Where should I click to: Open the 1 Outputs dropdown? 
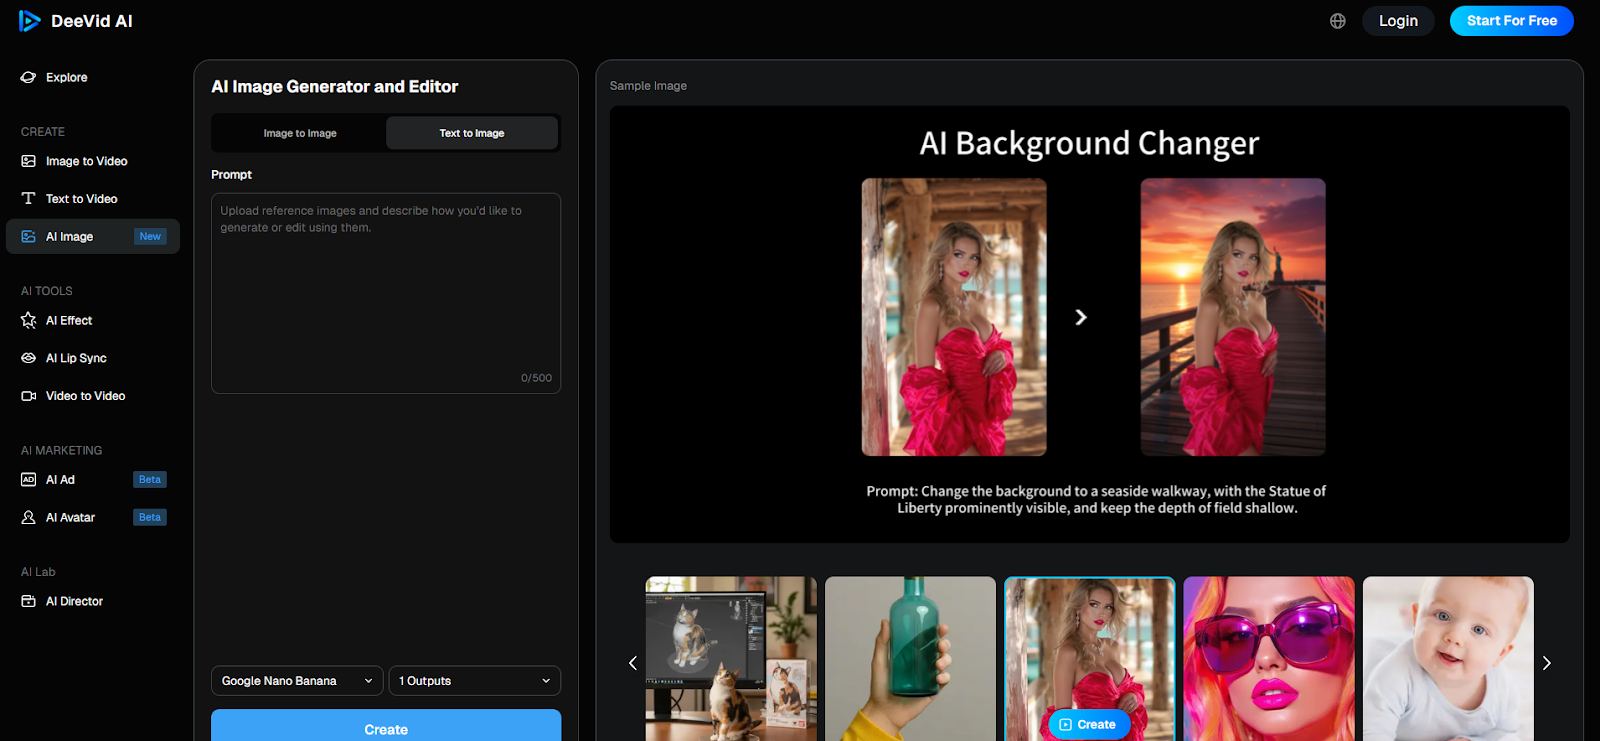[x=474, y=681]
